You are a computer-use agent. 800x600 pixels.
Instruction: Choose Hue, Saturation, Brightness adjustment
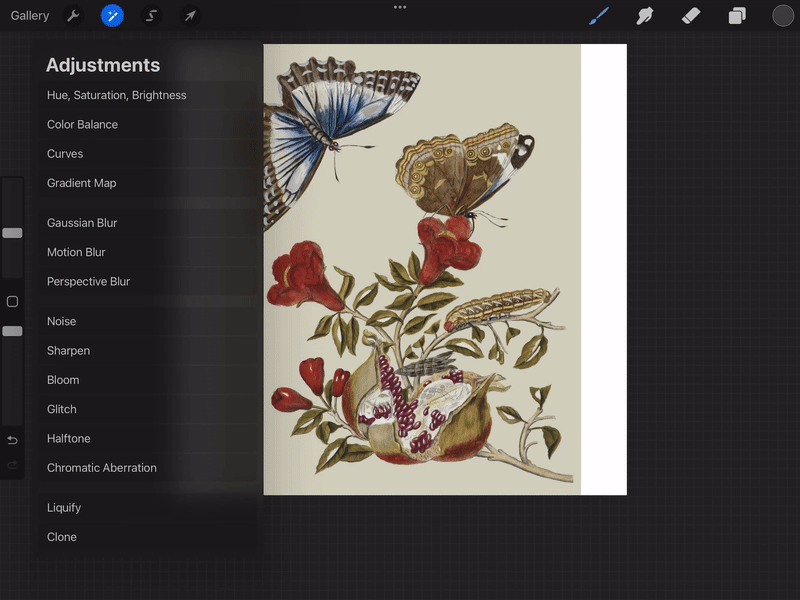click(x=117, y=96)
